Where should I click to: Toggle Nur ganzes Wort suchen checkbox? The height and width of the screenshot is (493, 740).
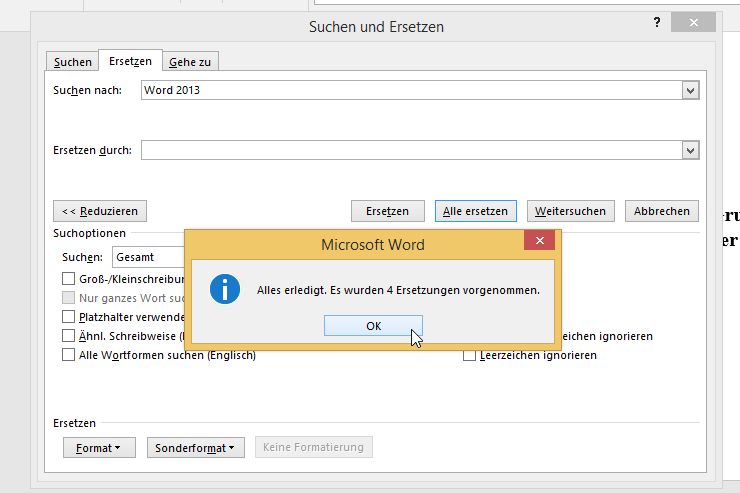[68, 298]
